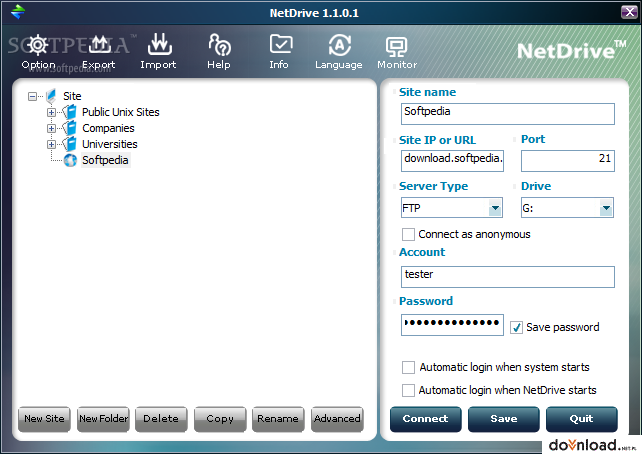The image size is (642, 454).
Task: Expand the Public Unix Sites folder
Action: point(51,112)
